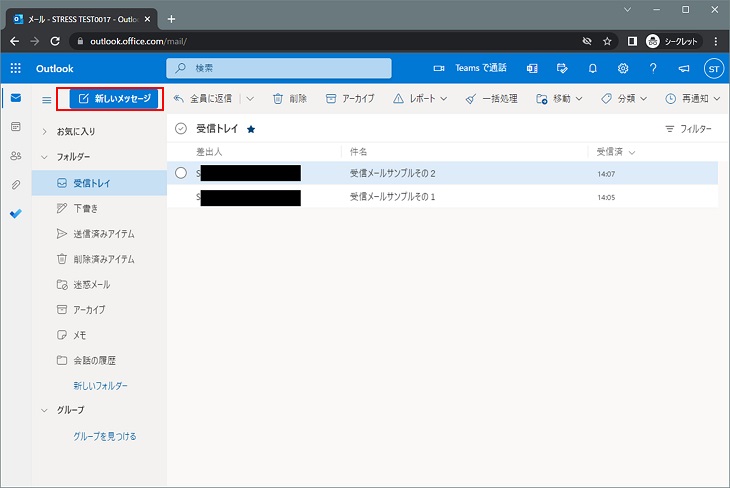Click 新しいメッセージ button
The width and height of the screenshot is (730, 488).
coord(115,98)
